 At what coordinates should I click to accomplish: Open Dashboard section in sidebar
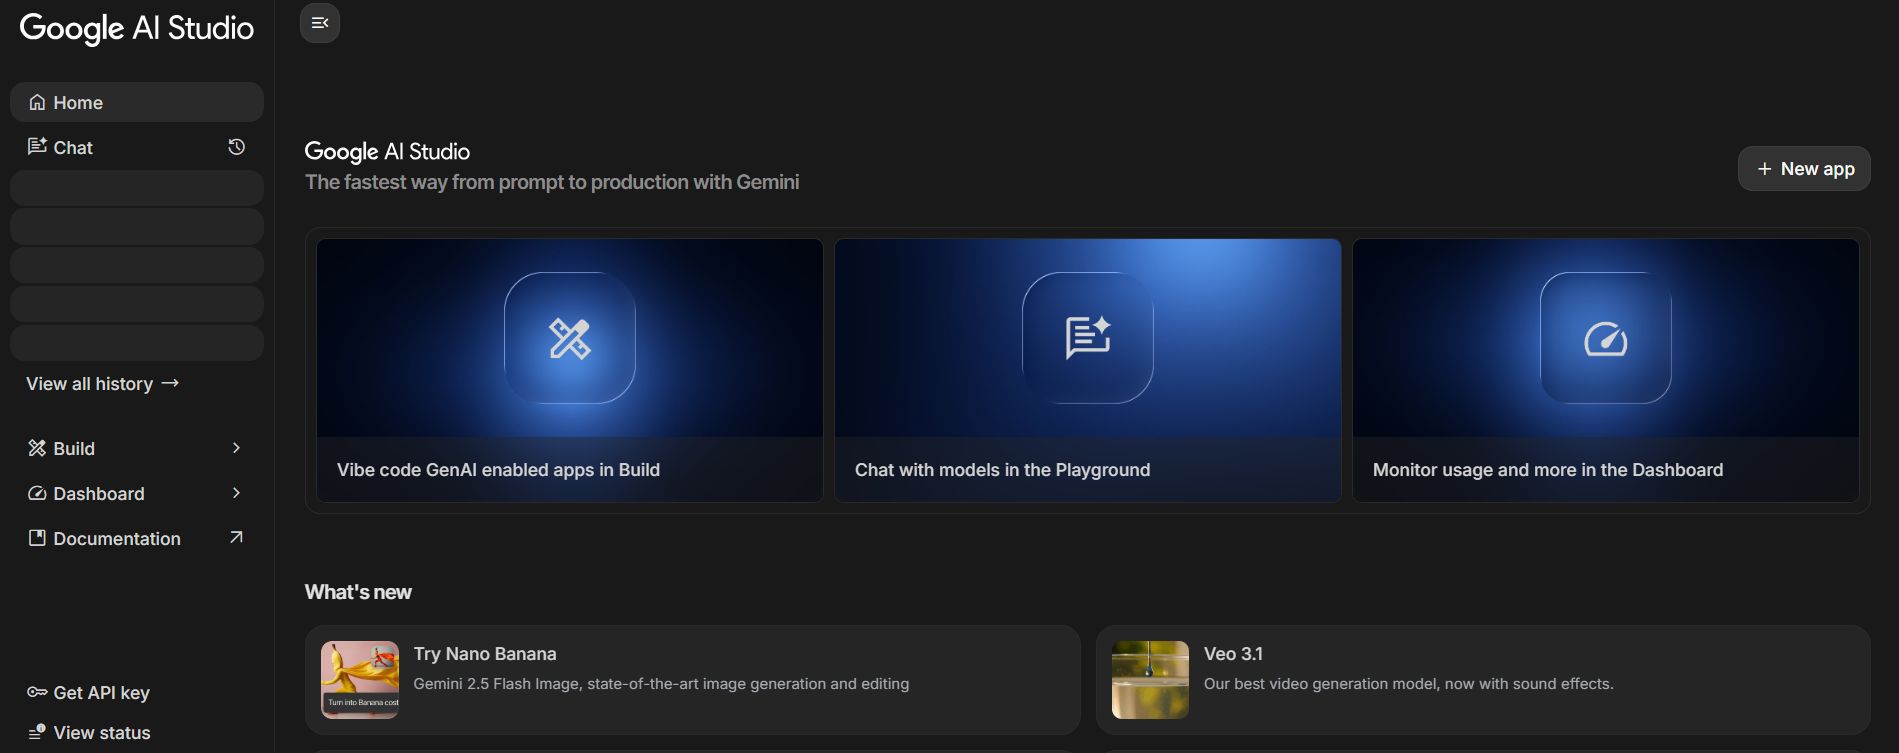point(137,493)
